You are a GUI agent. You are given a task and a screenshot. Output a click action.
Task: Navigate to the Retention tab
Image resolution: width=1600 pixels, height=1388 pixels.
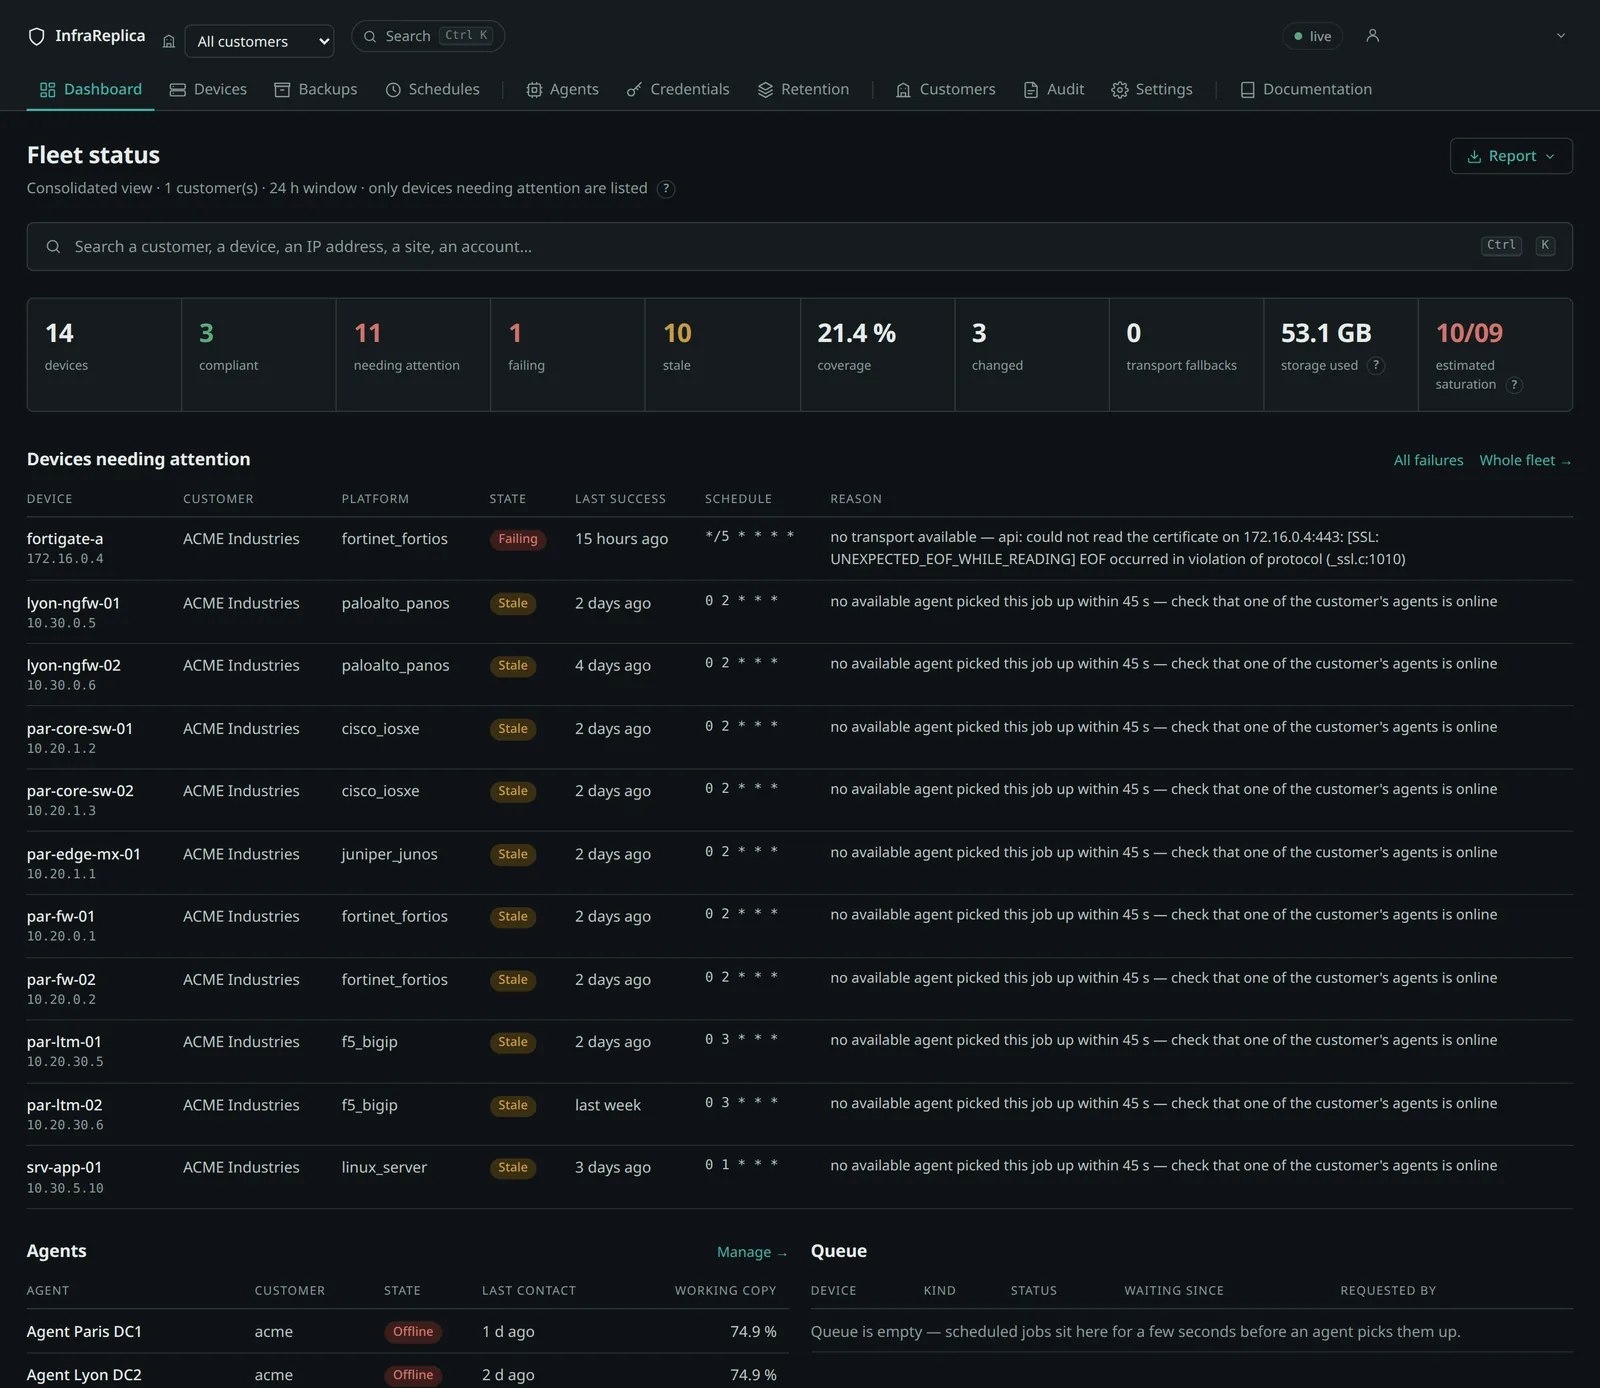[803, 89]
